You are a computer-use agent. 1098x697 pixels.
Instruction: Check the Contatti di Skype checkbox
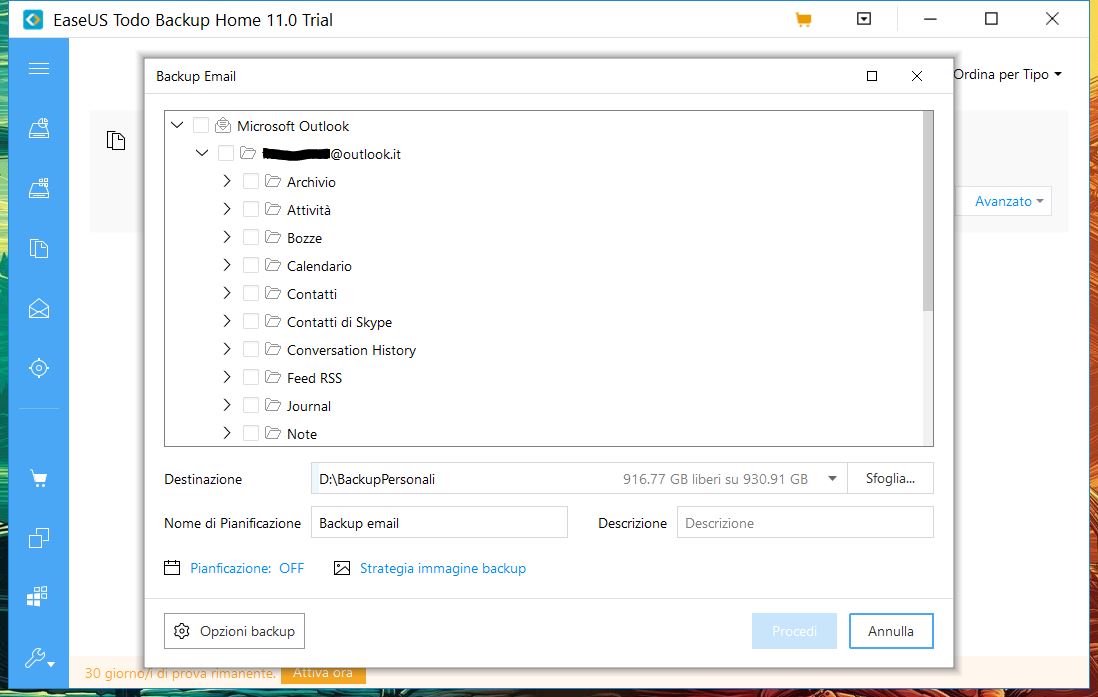(x=251, y=322)
